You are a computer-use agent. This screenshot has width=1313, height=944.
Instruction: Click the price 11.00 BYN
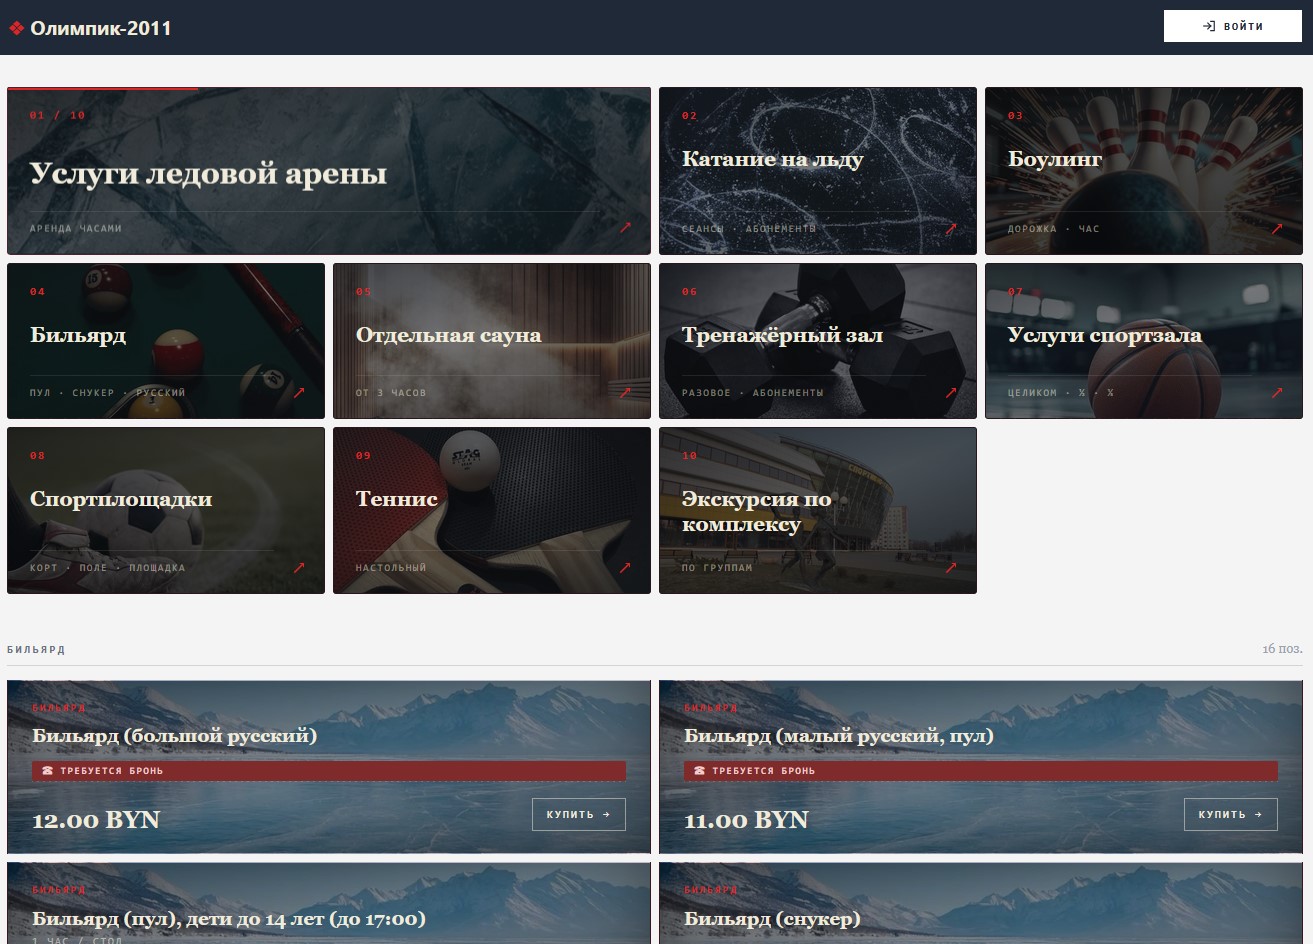746,820
